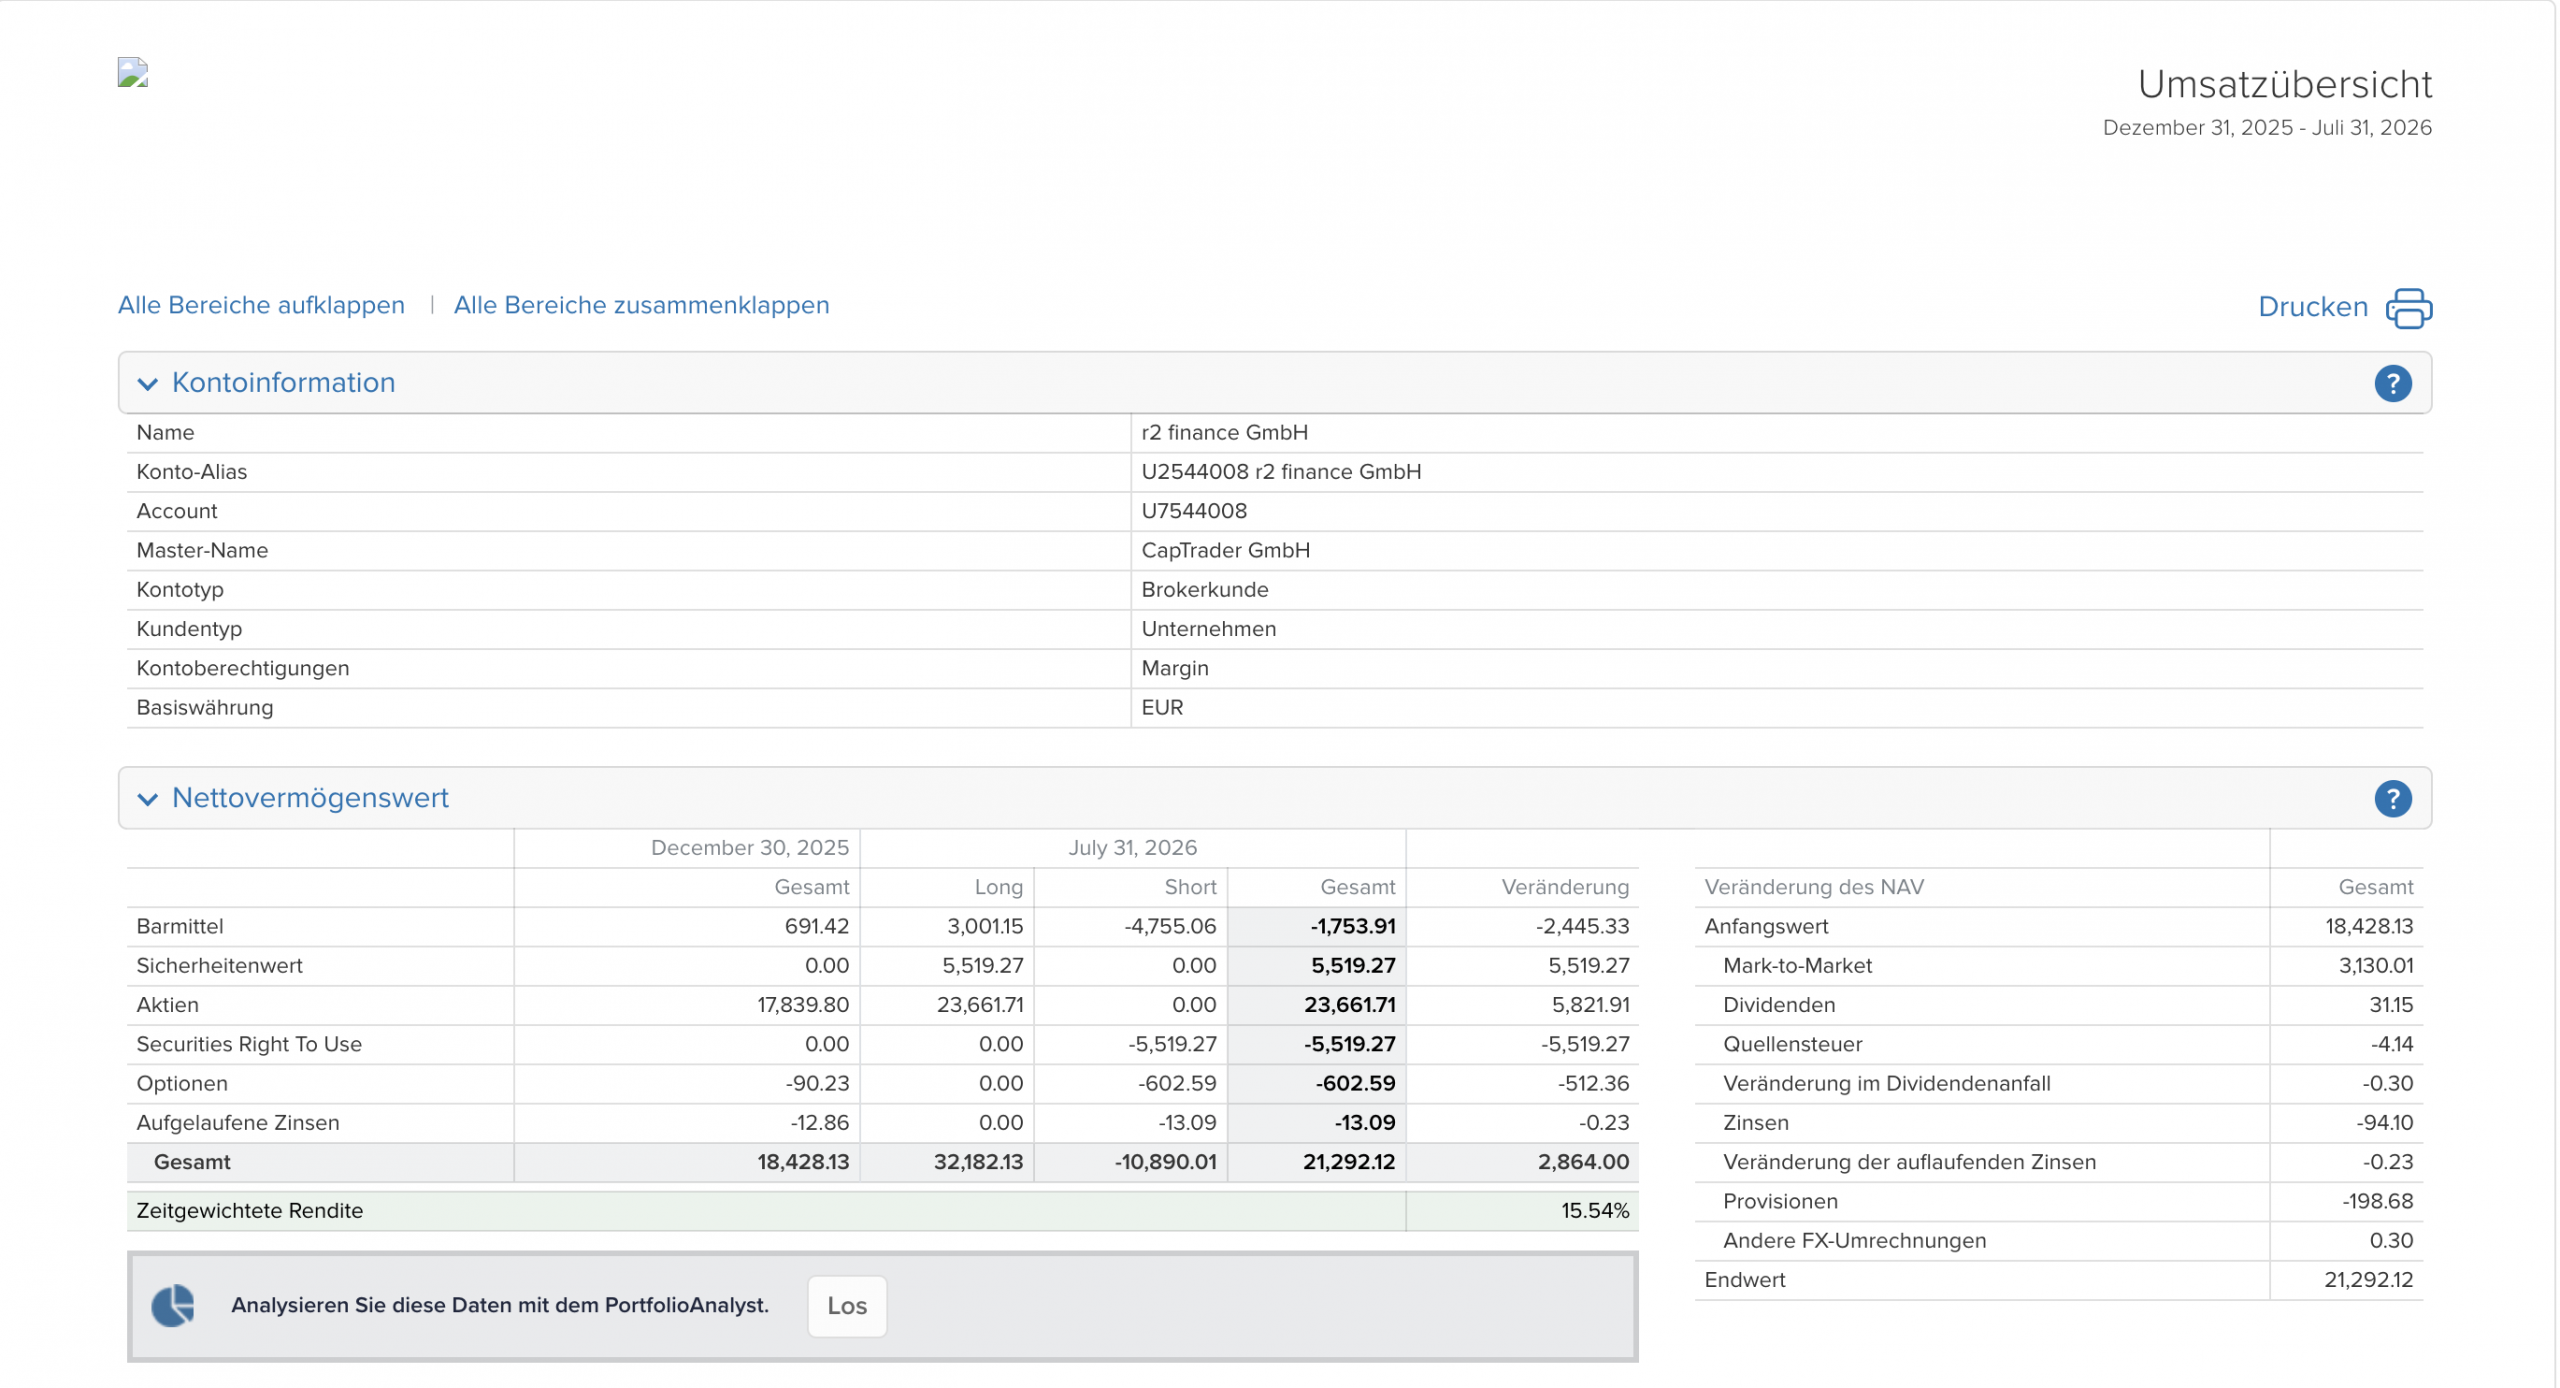Click the 'December 30, 2025' column header

749,848
